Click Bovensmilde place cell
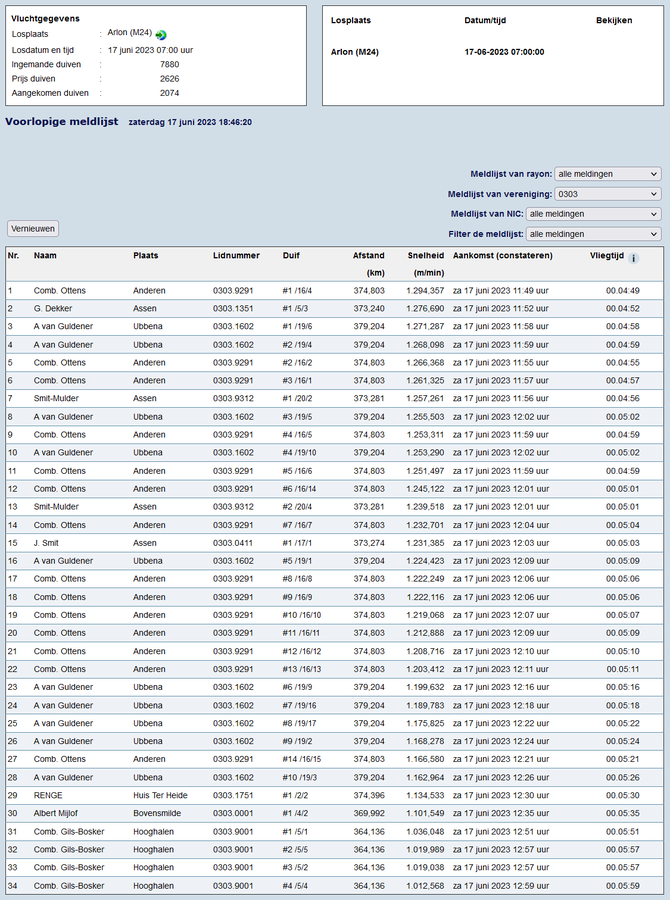 pos(157,813)
